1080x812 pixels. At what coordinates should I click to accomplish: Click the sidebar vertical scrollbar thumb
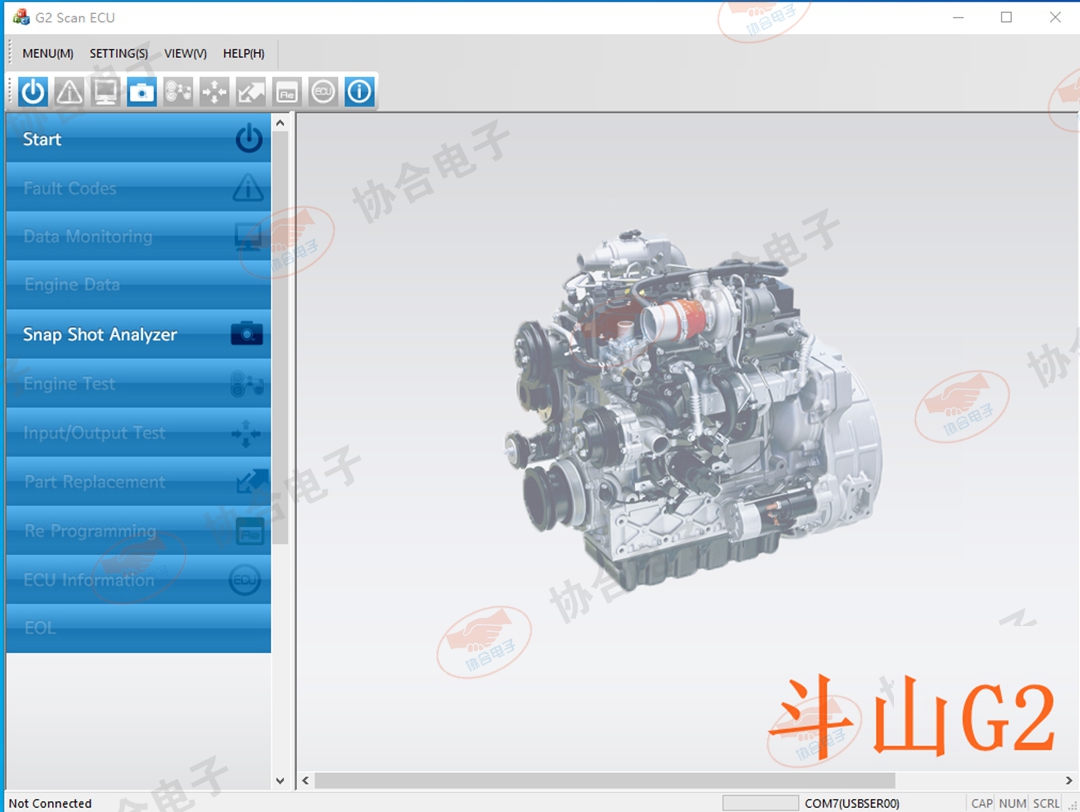click(x=280, y=337)
